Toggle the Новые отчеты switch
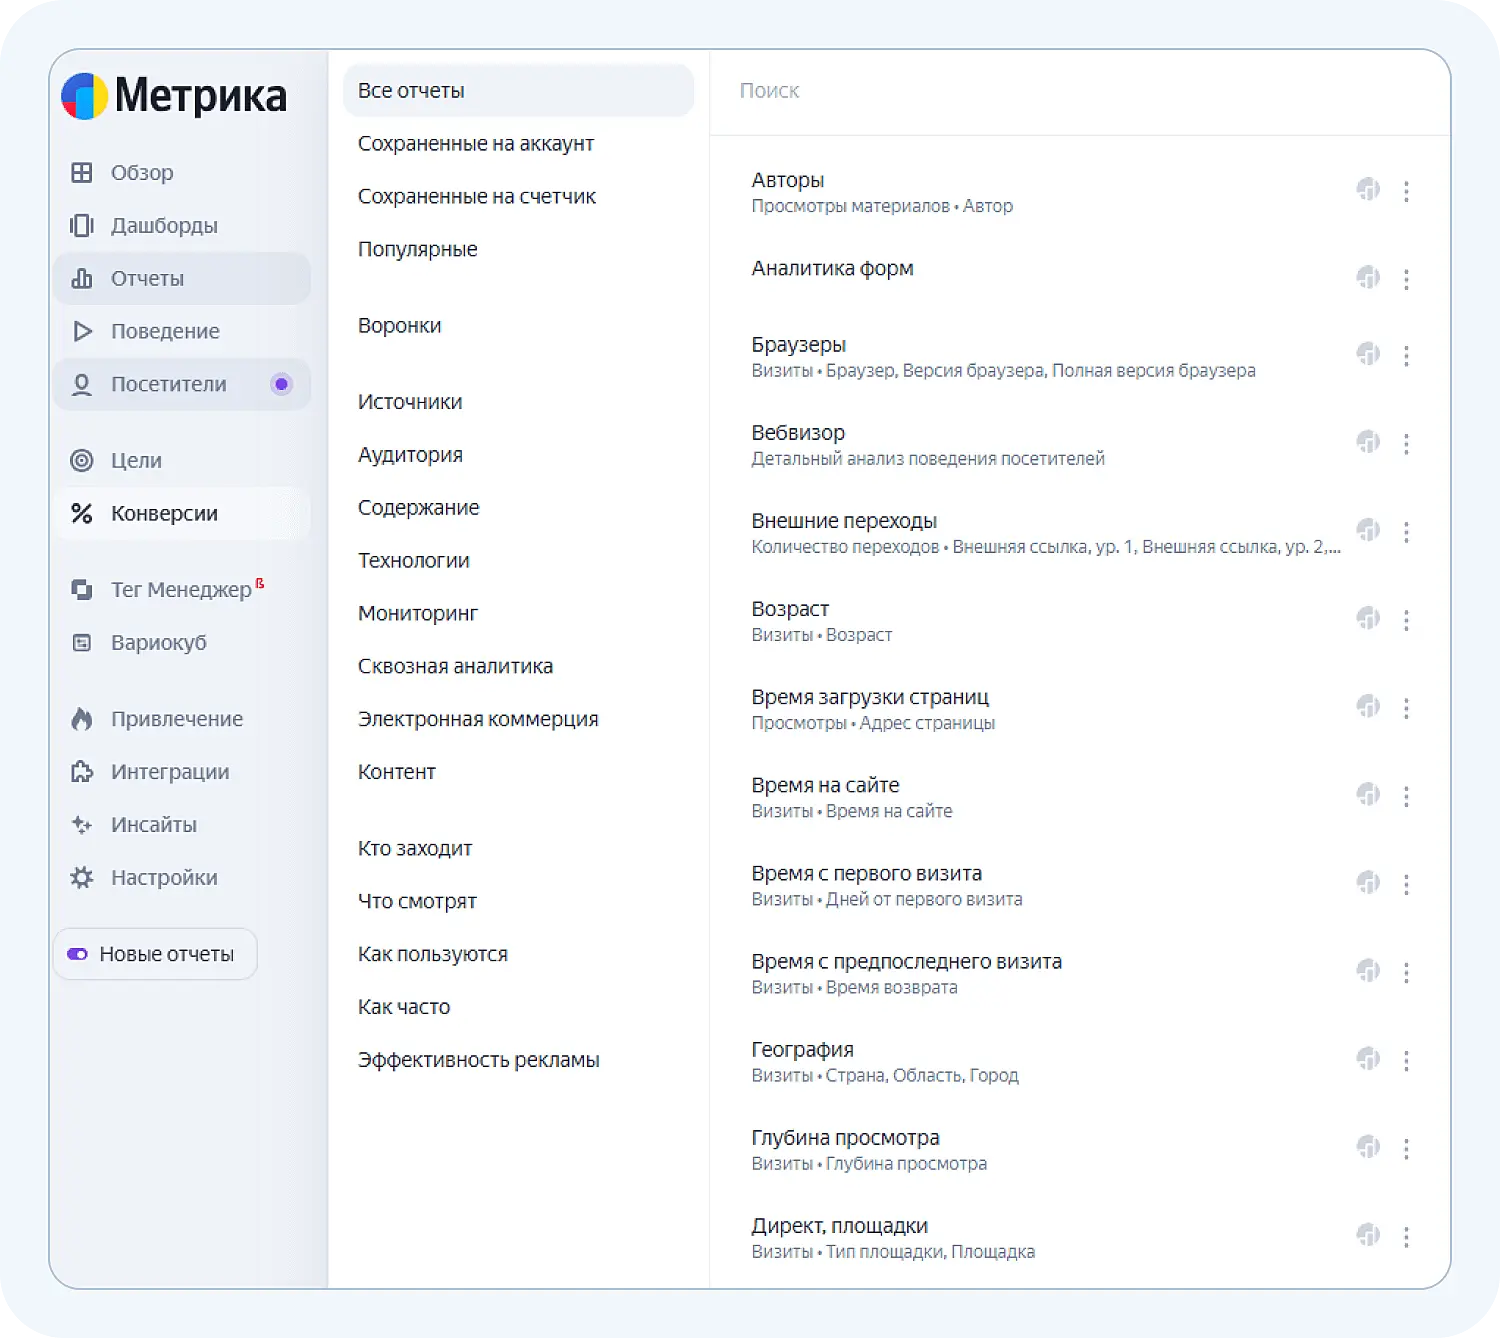Screen dimensions: 1500x1338 77,954
